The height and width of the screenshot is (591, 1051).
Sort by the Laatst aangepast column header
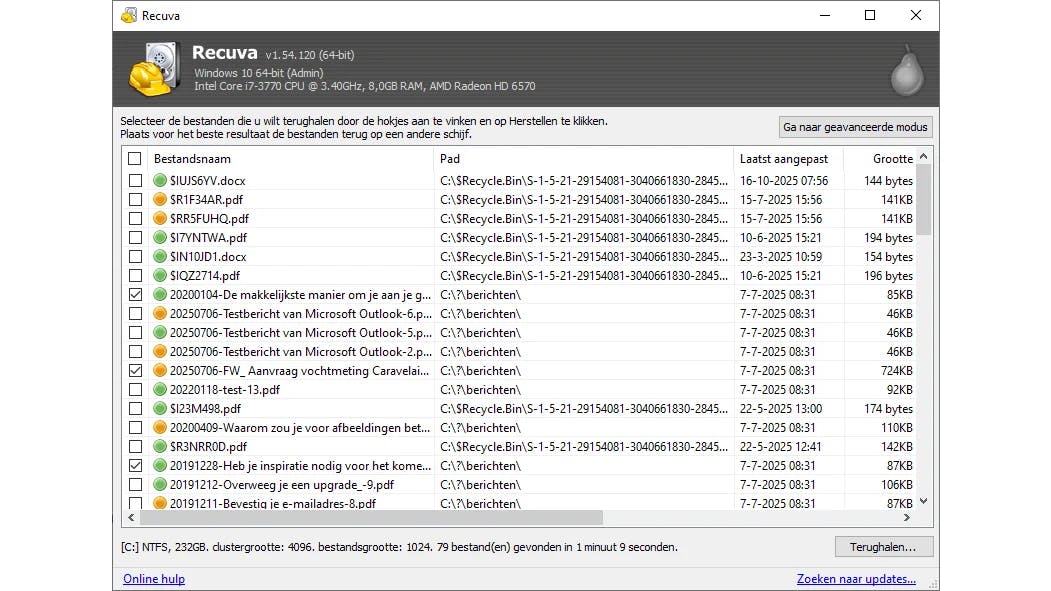point(784,159)
